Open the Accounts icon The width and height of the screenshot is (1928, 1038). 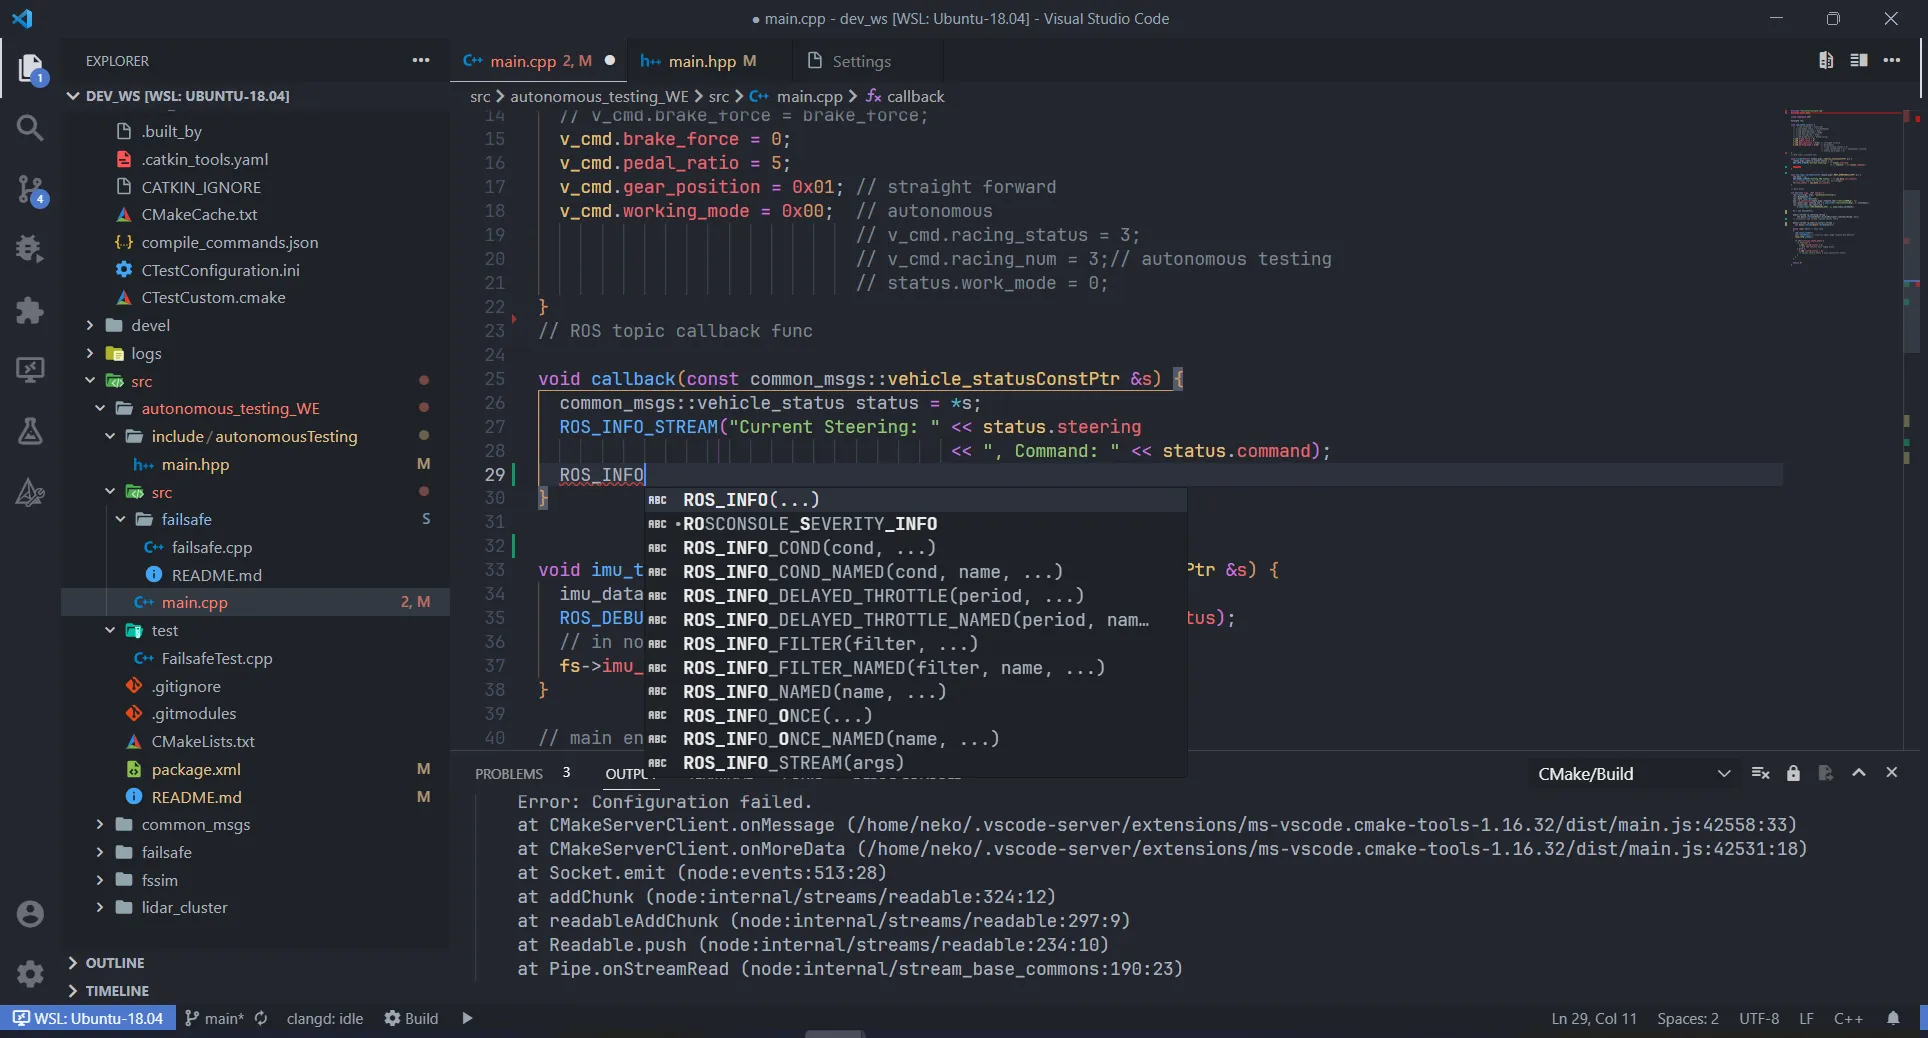[x=30, y=914]
